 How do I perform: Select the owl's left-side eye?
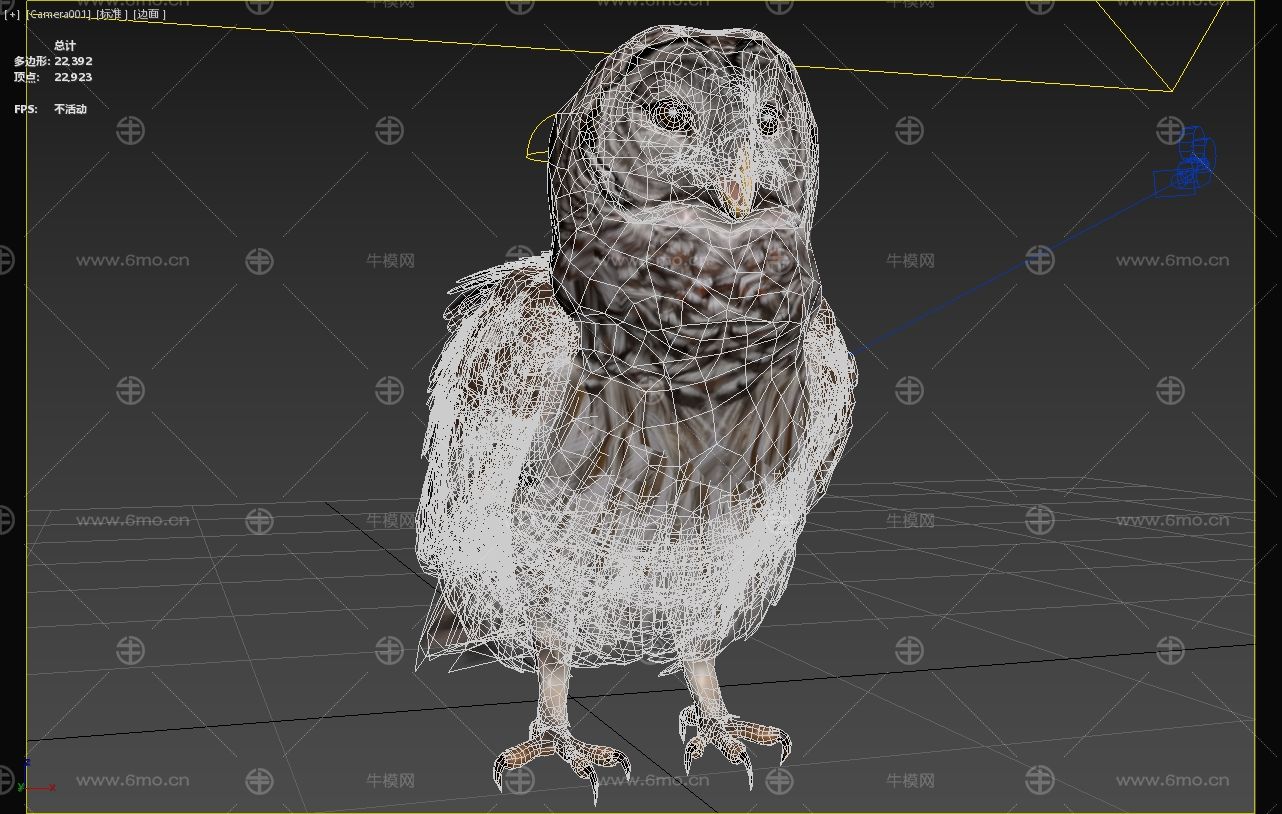tap(665, 113)
